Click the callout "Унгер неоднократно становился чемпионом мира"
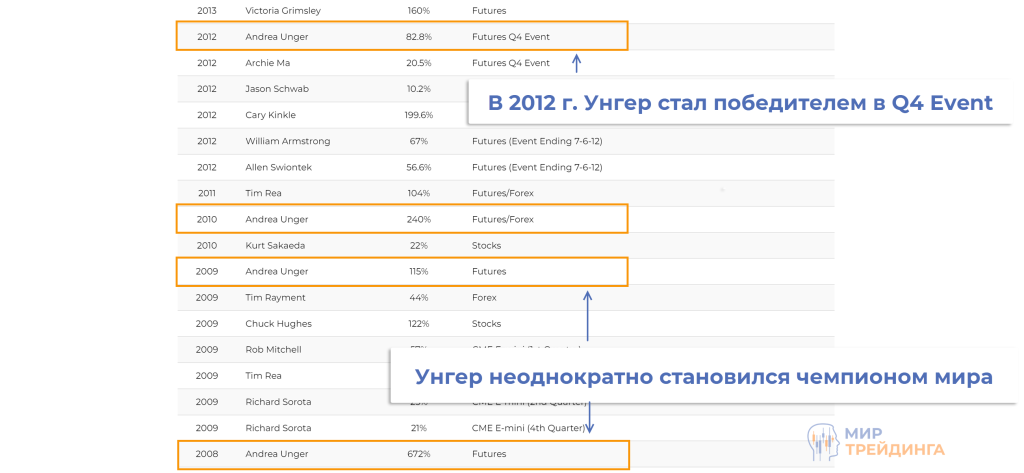 click(704, 376)
